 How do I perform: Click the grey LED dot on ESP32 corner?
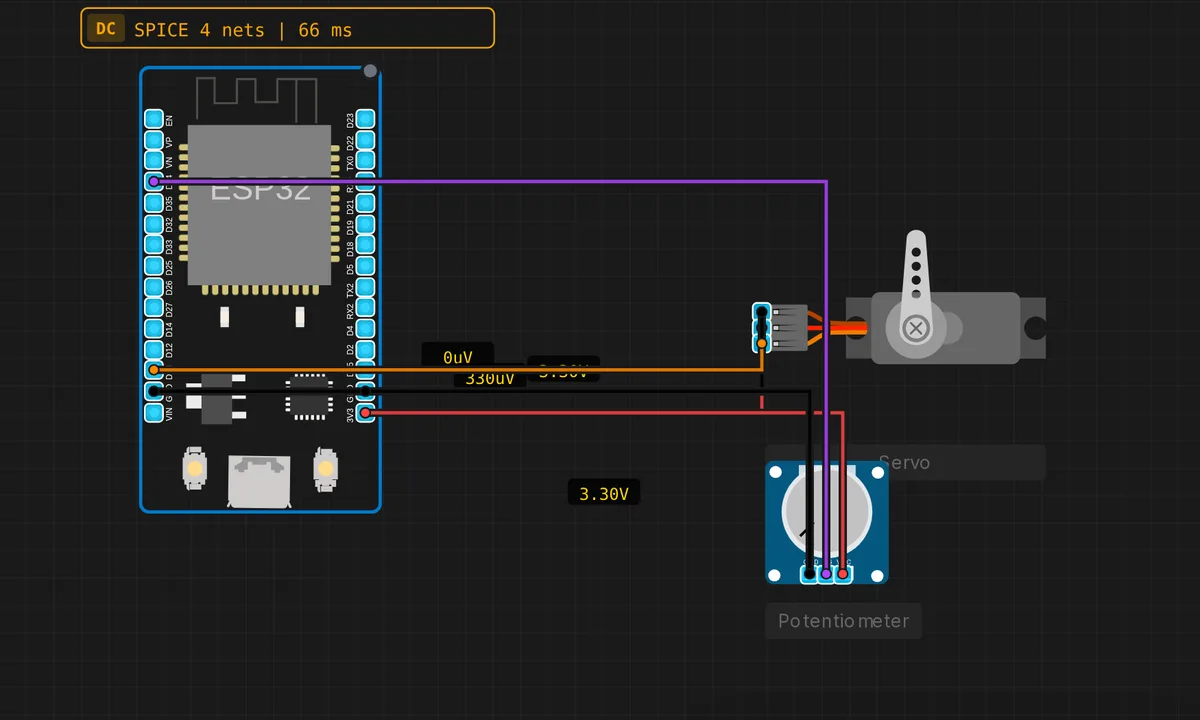(370, 71)
